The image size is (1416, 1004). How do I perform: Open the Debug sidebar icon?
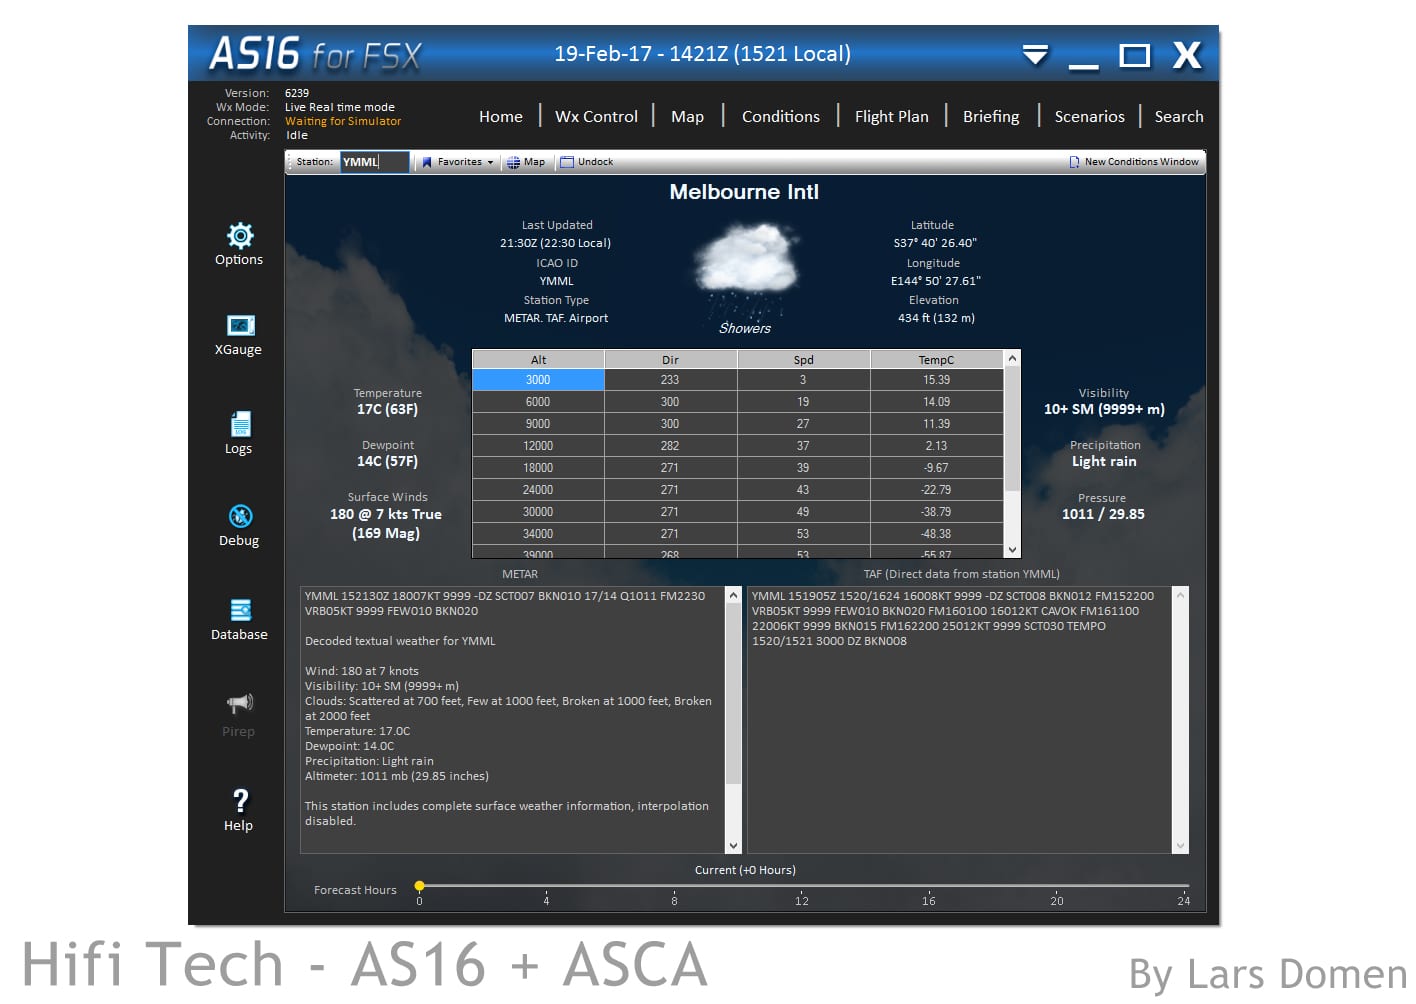pos(240,516)
